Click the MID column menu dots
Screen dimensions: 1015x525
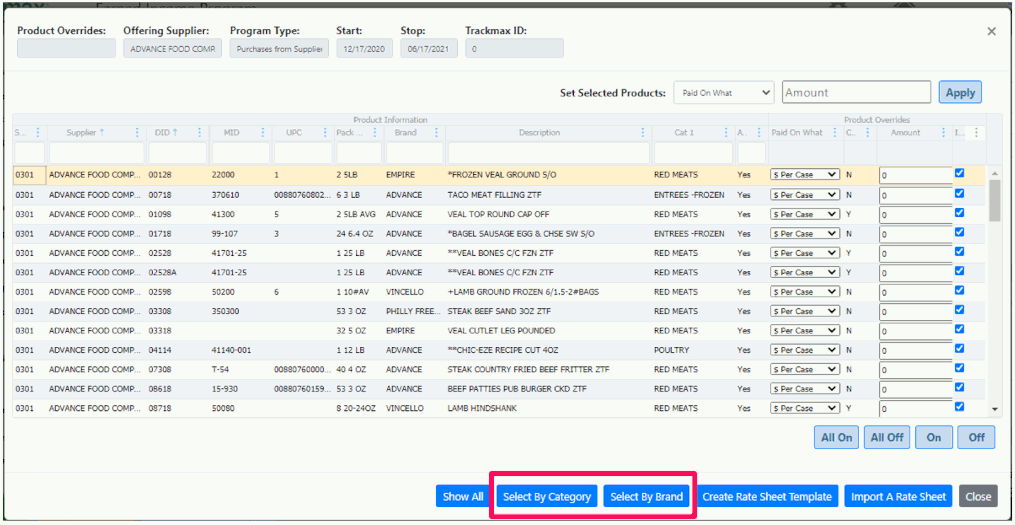[x=263, y=133]
